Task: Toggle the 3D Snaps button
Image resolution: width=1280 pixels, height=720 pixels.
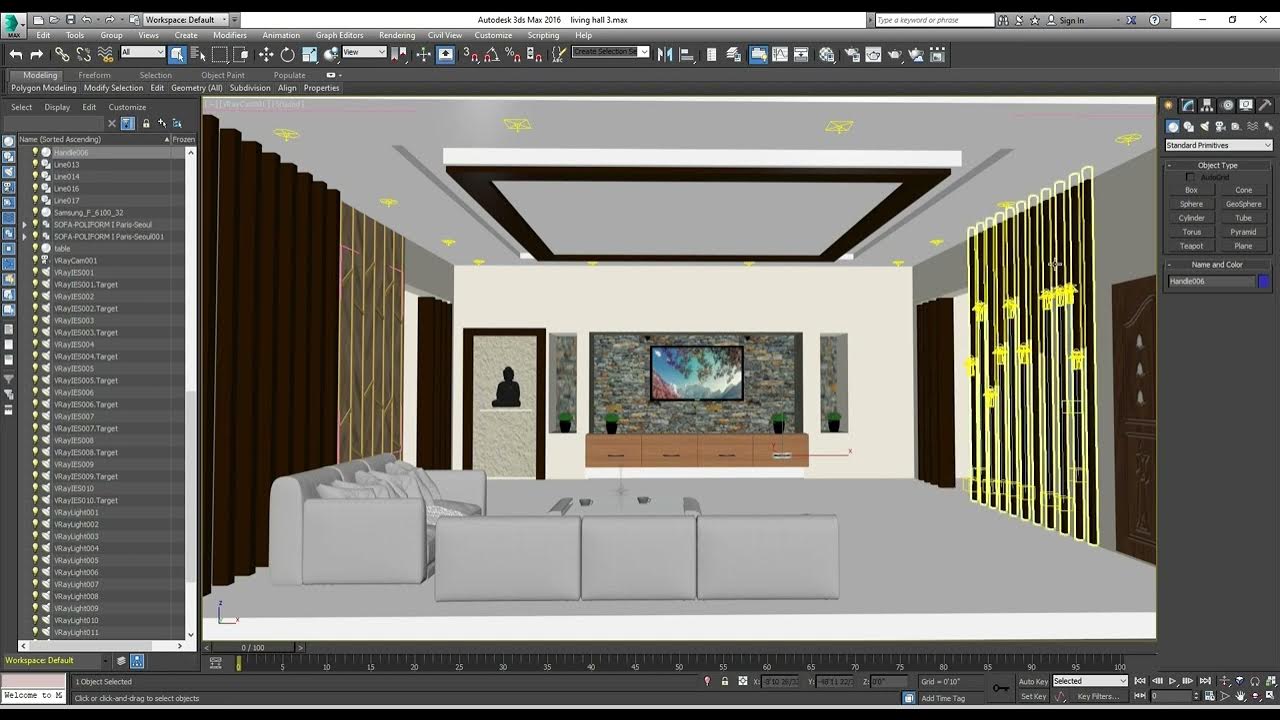Action: [471, 55]
